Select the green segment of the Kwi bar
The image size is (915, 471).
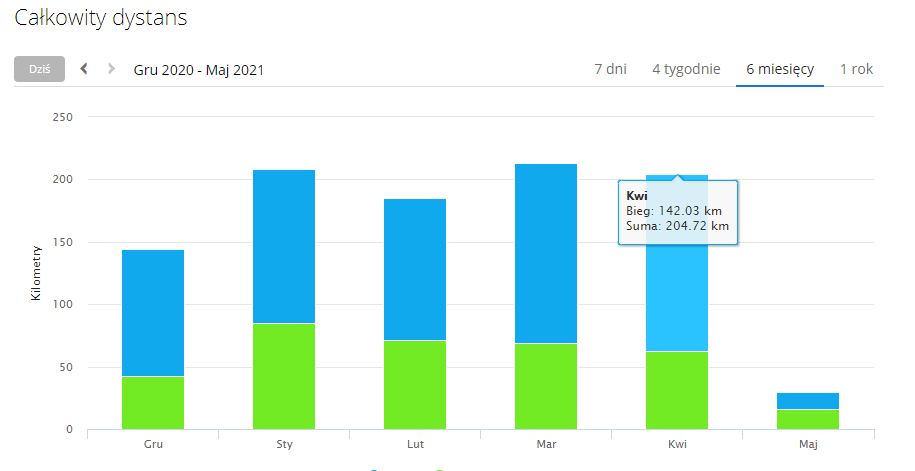[x=677, y=390]
